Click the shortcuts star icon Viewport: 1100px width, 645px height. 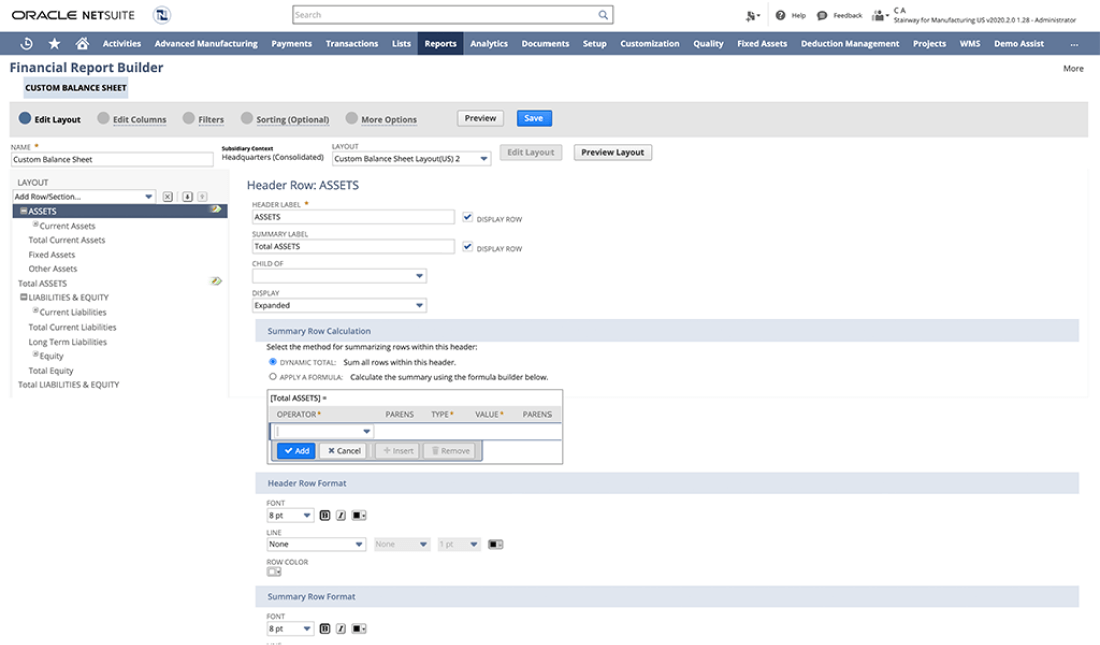54,43
